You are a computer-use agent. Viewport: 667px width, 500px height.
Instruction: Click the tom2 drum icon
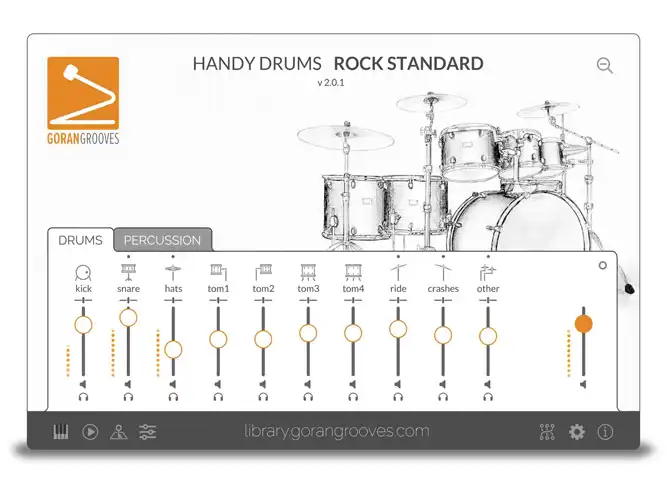(263, 272)
